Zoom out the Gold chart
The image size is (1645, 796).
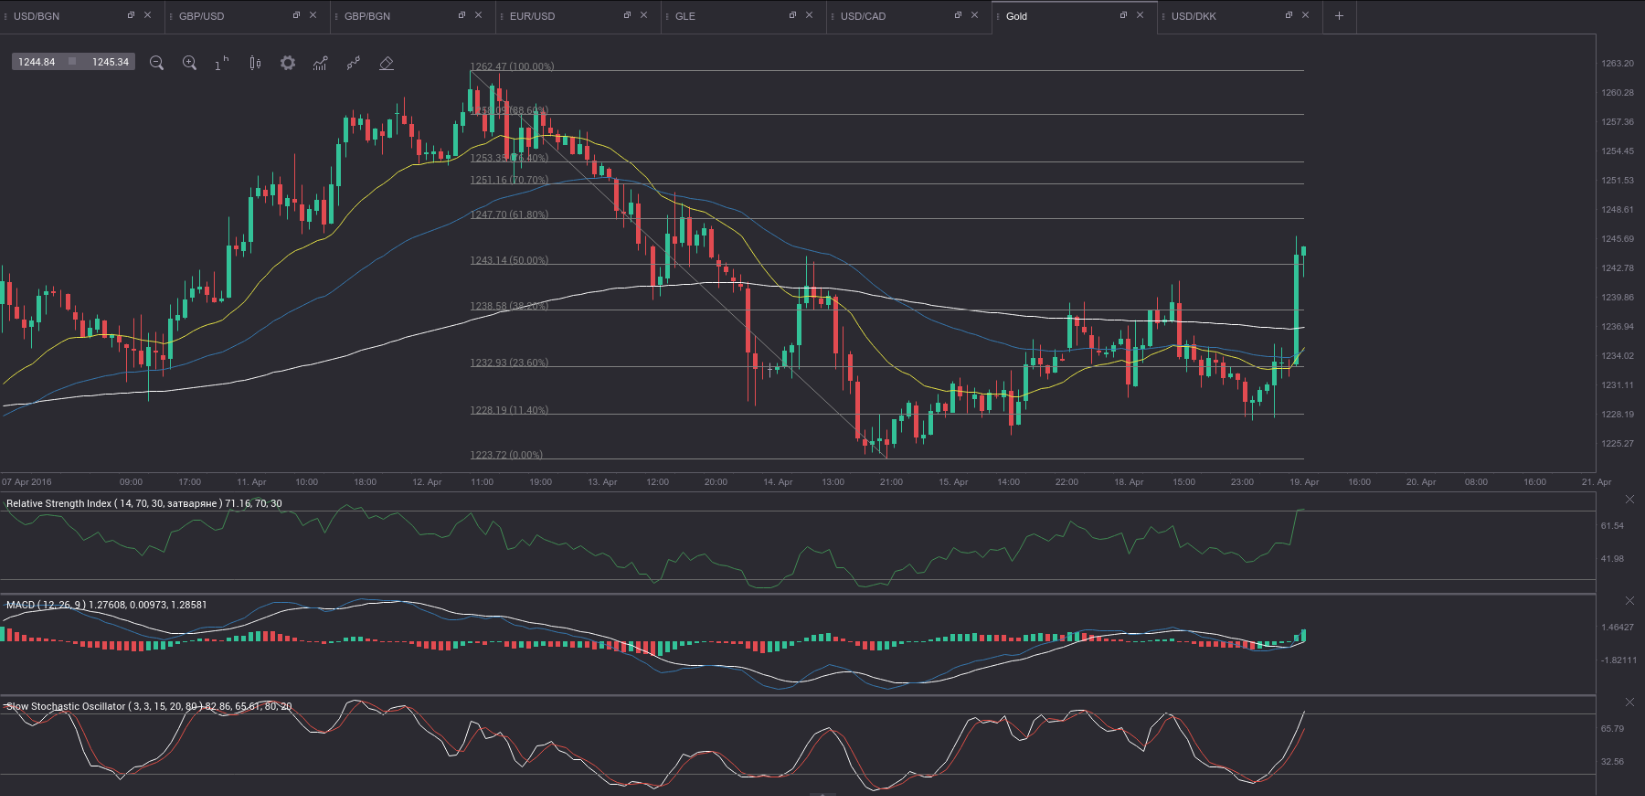157,63
